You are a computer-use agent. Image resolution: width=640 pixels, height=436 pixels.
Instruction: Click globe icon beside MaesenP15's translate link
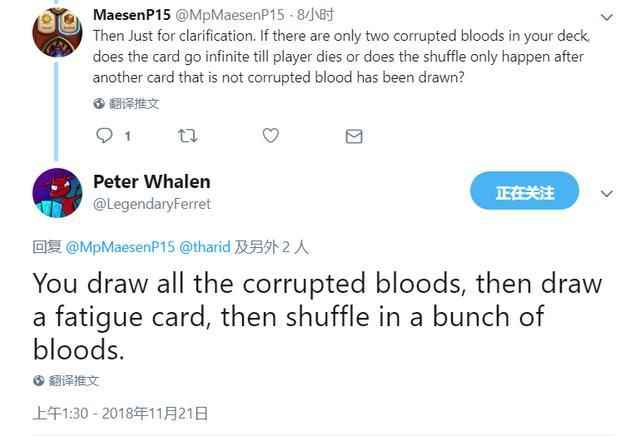[98, 104]
